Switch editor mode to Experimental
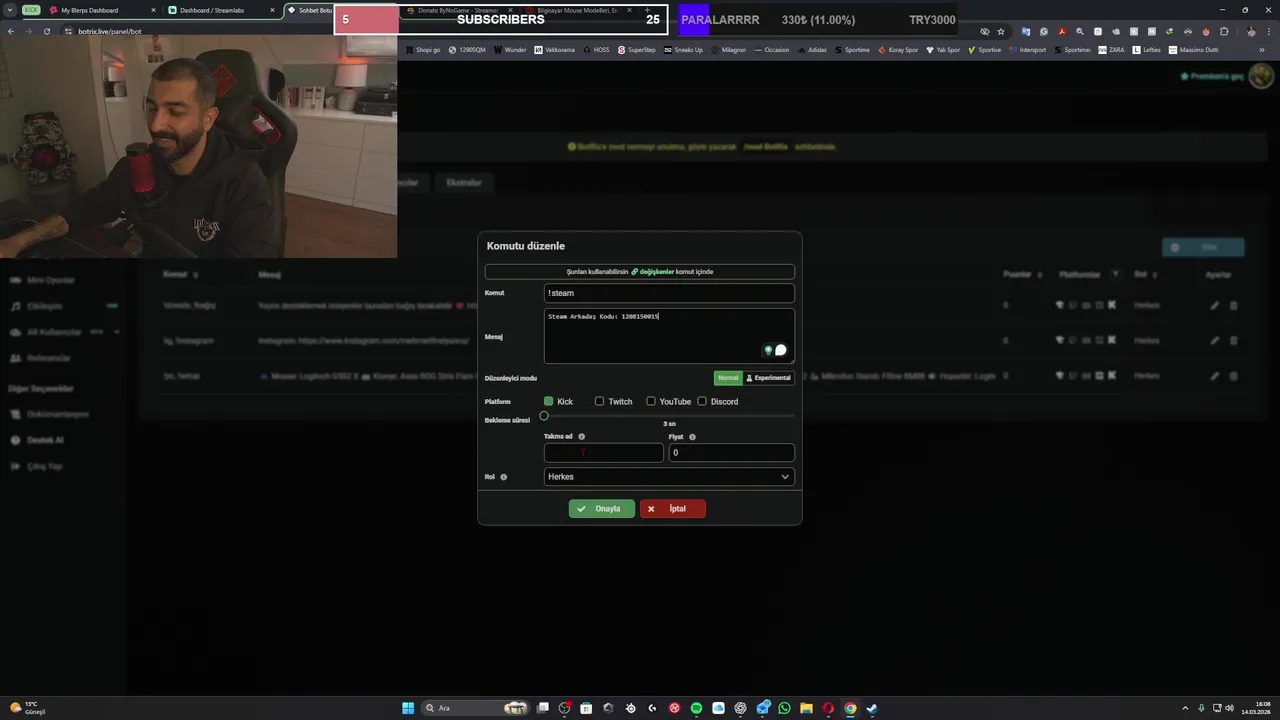 (769, 378)
